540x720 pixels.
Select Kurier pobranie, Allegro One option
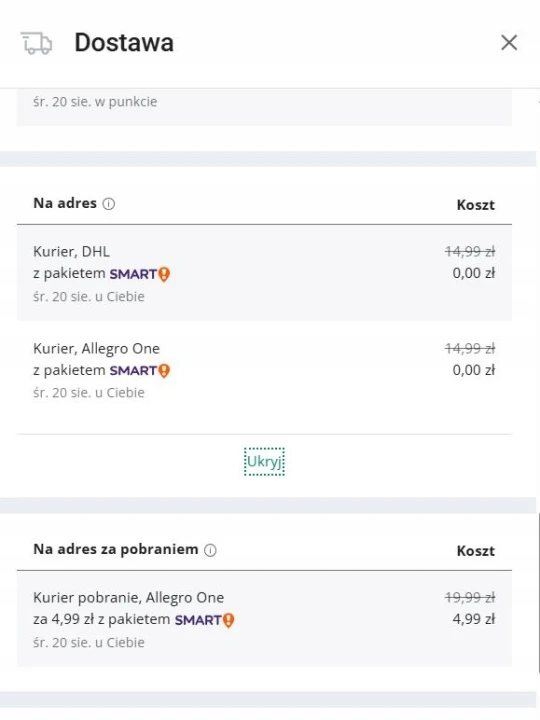[264, 619]
